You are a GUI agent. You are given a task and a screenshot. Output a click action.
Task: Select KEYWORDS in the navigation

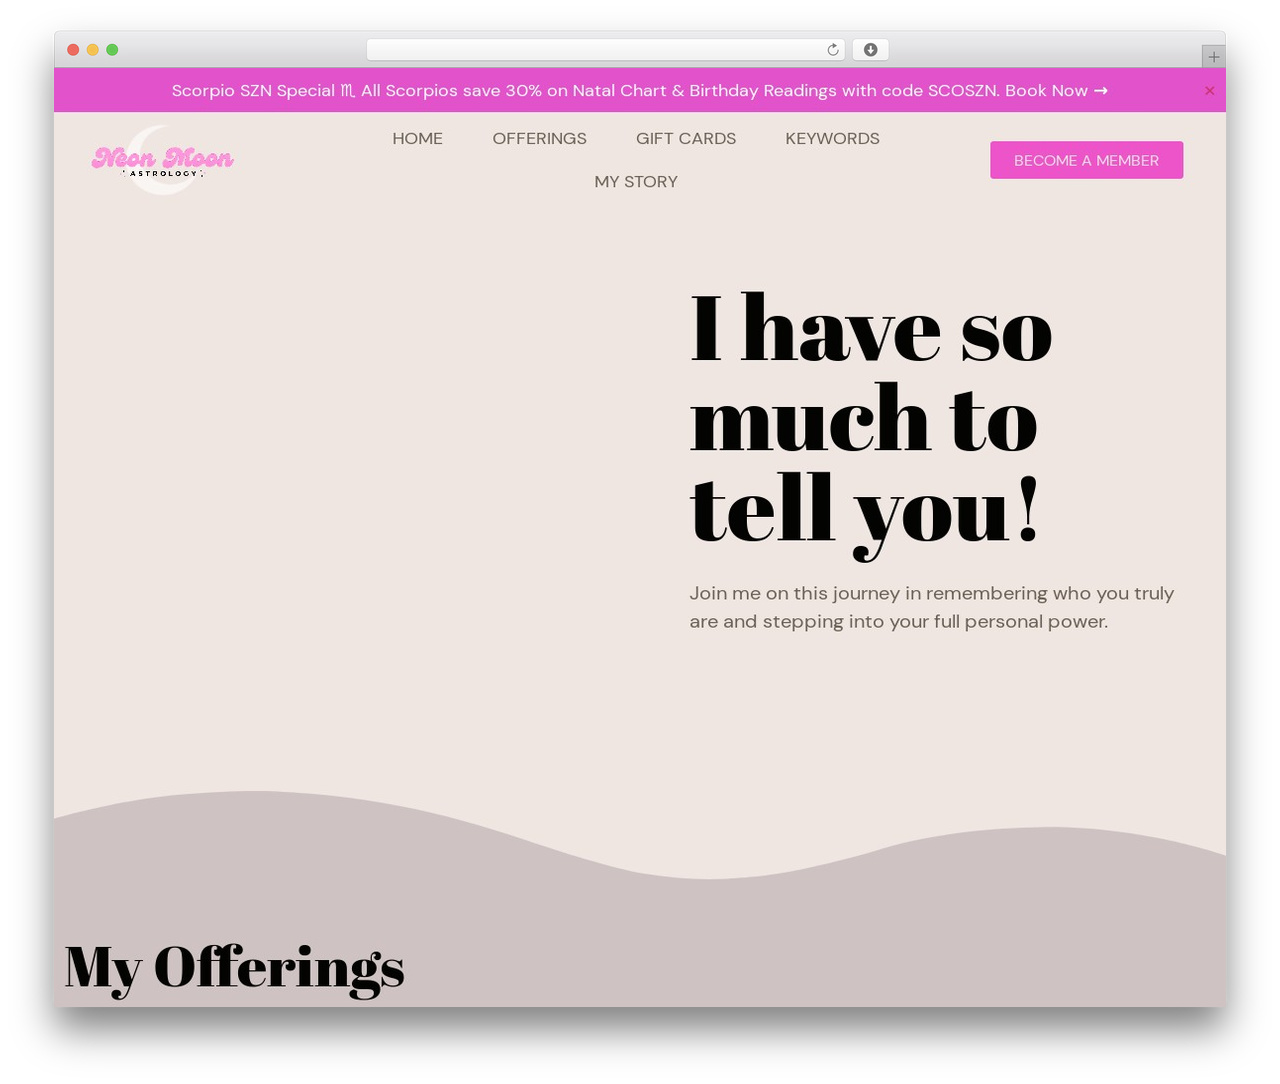(x=832, y=139)
